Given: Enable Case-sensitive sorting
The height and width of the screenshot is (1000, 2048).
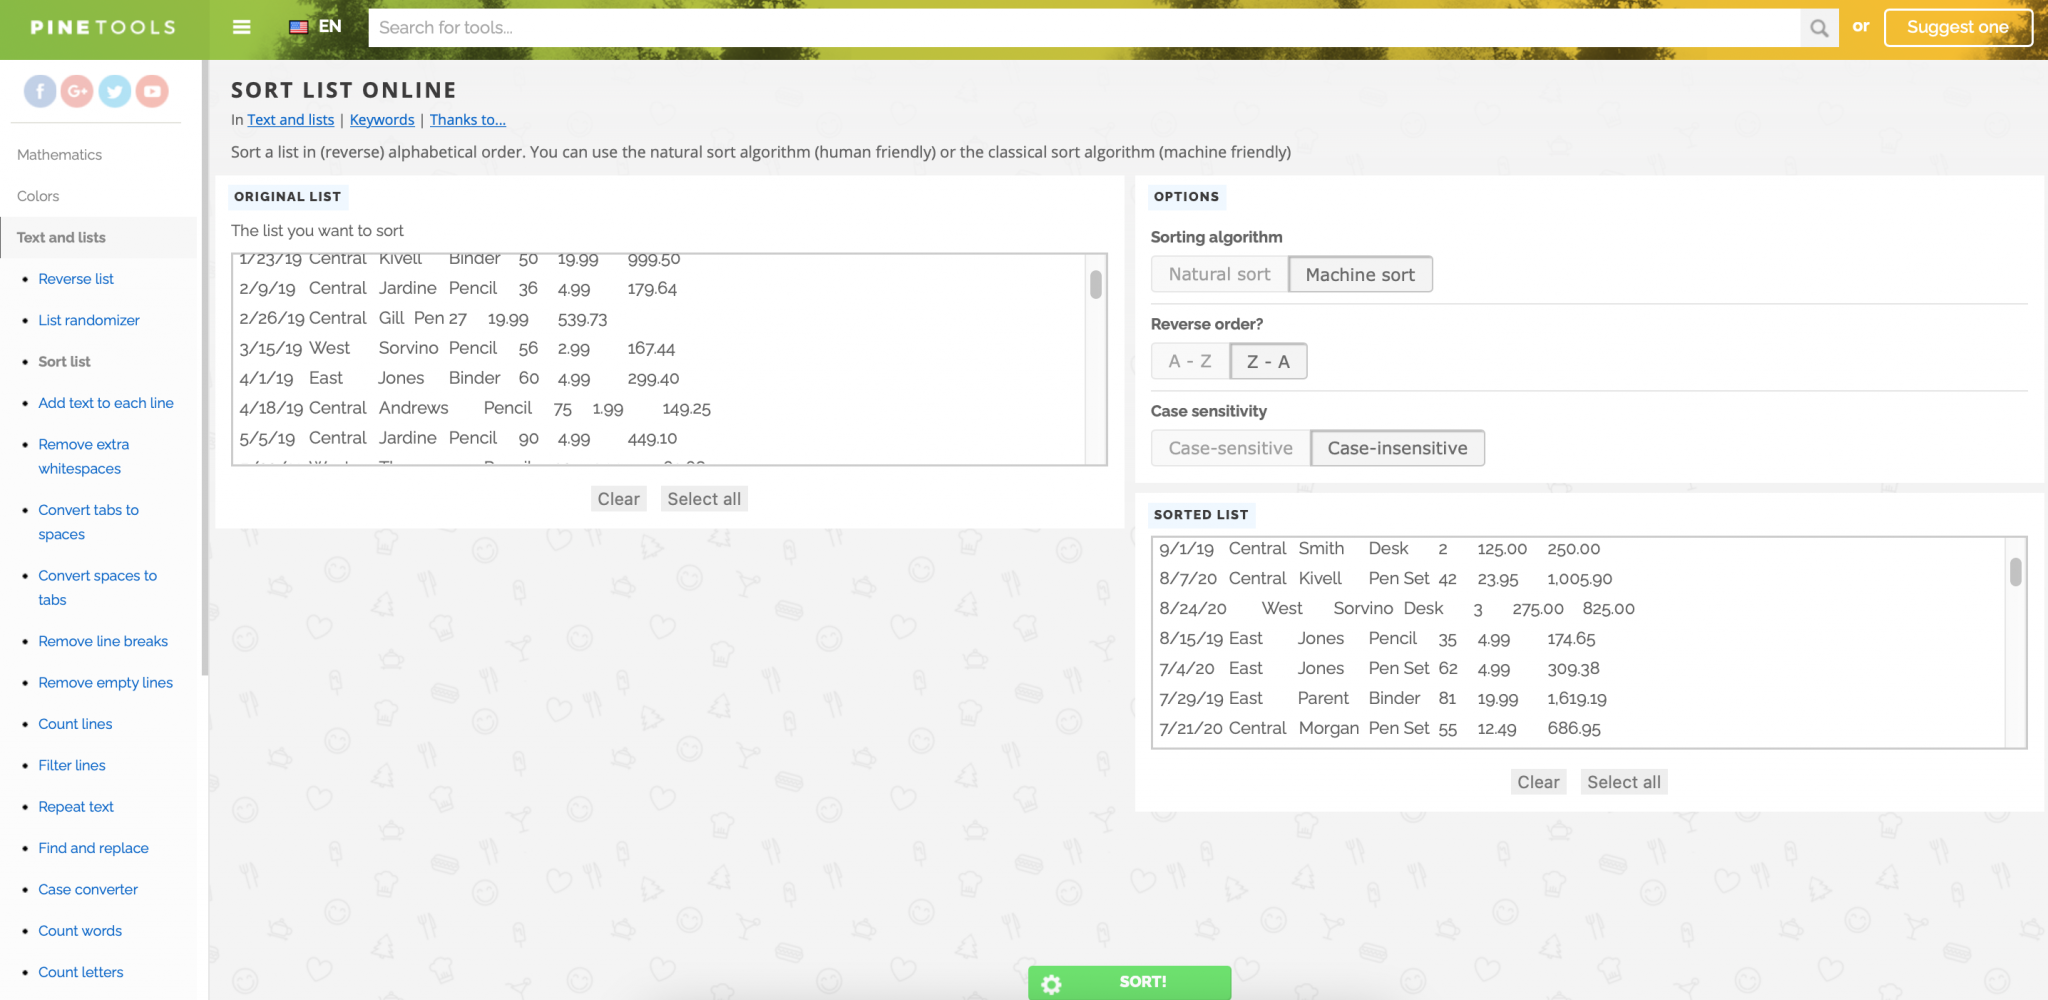Looking at the screenshot, I should 1229,447.
